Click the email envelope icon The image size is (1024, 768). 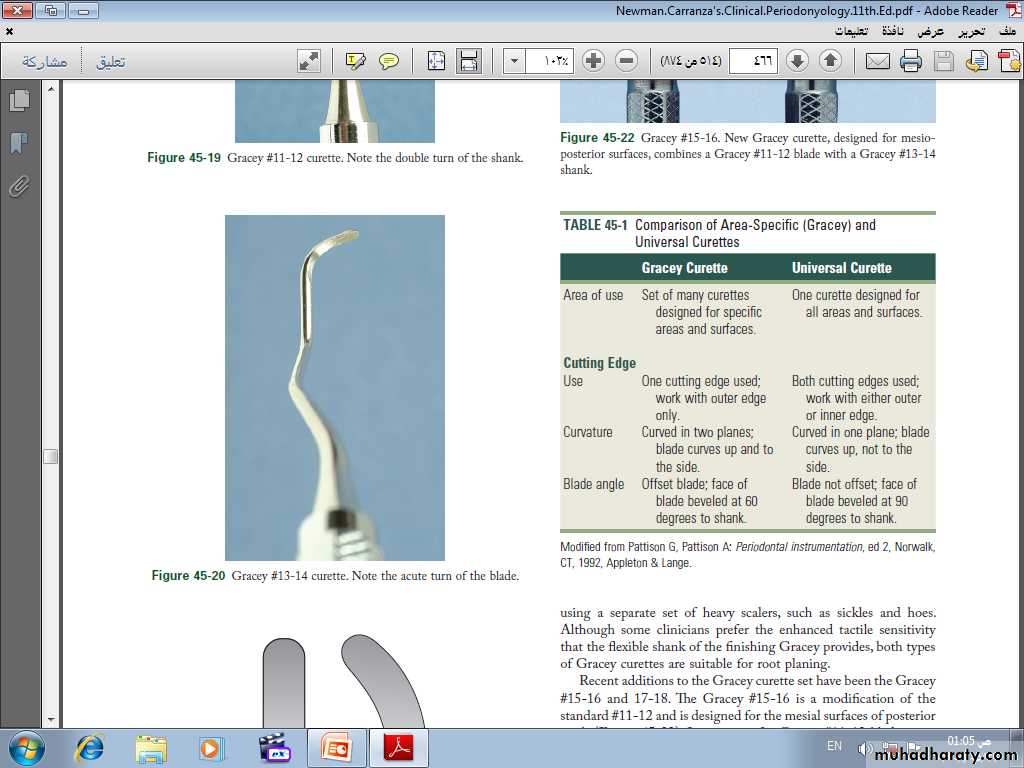[x=877, y=61]
